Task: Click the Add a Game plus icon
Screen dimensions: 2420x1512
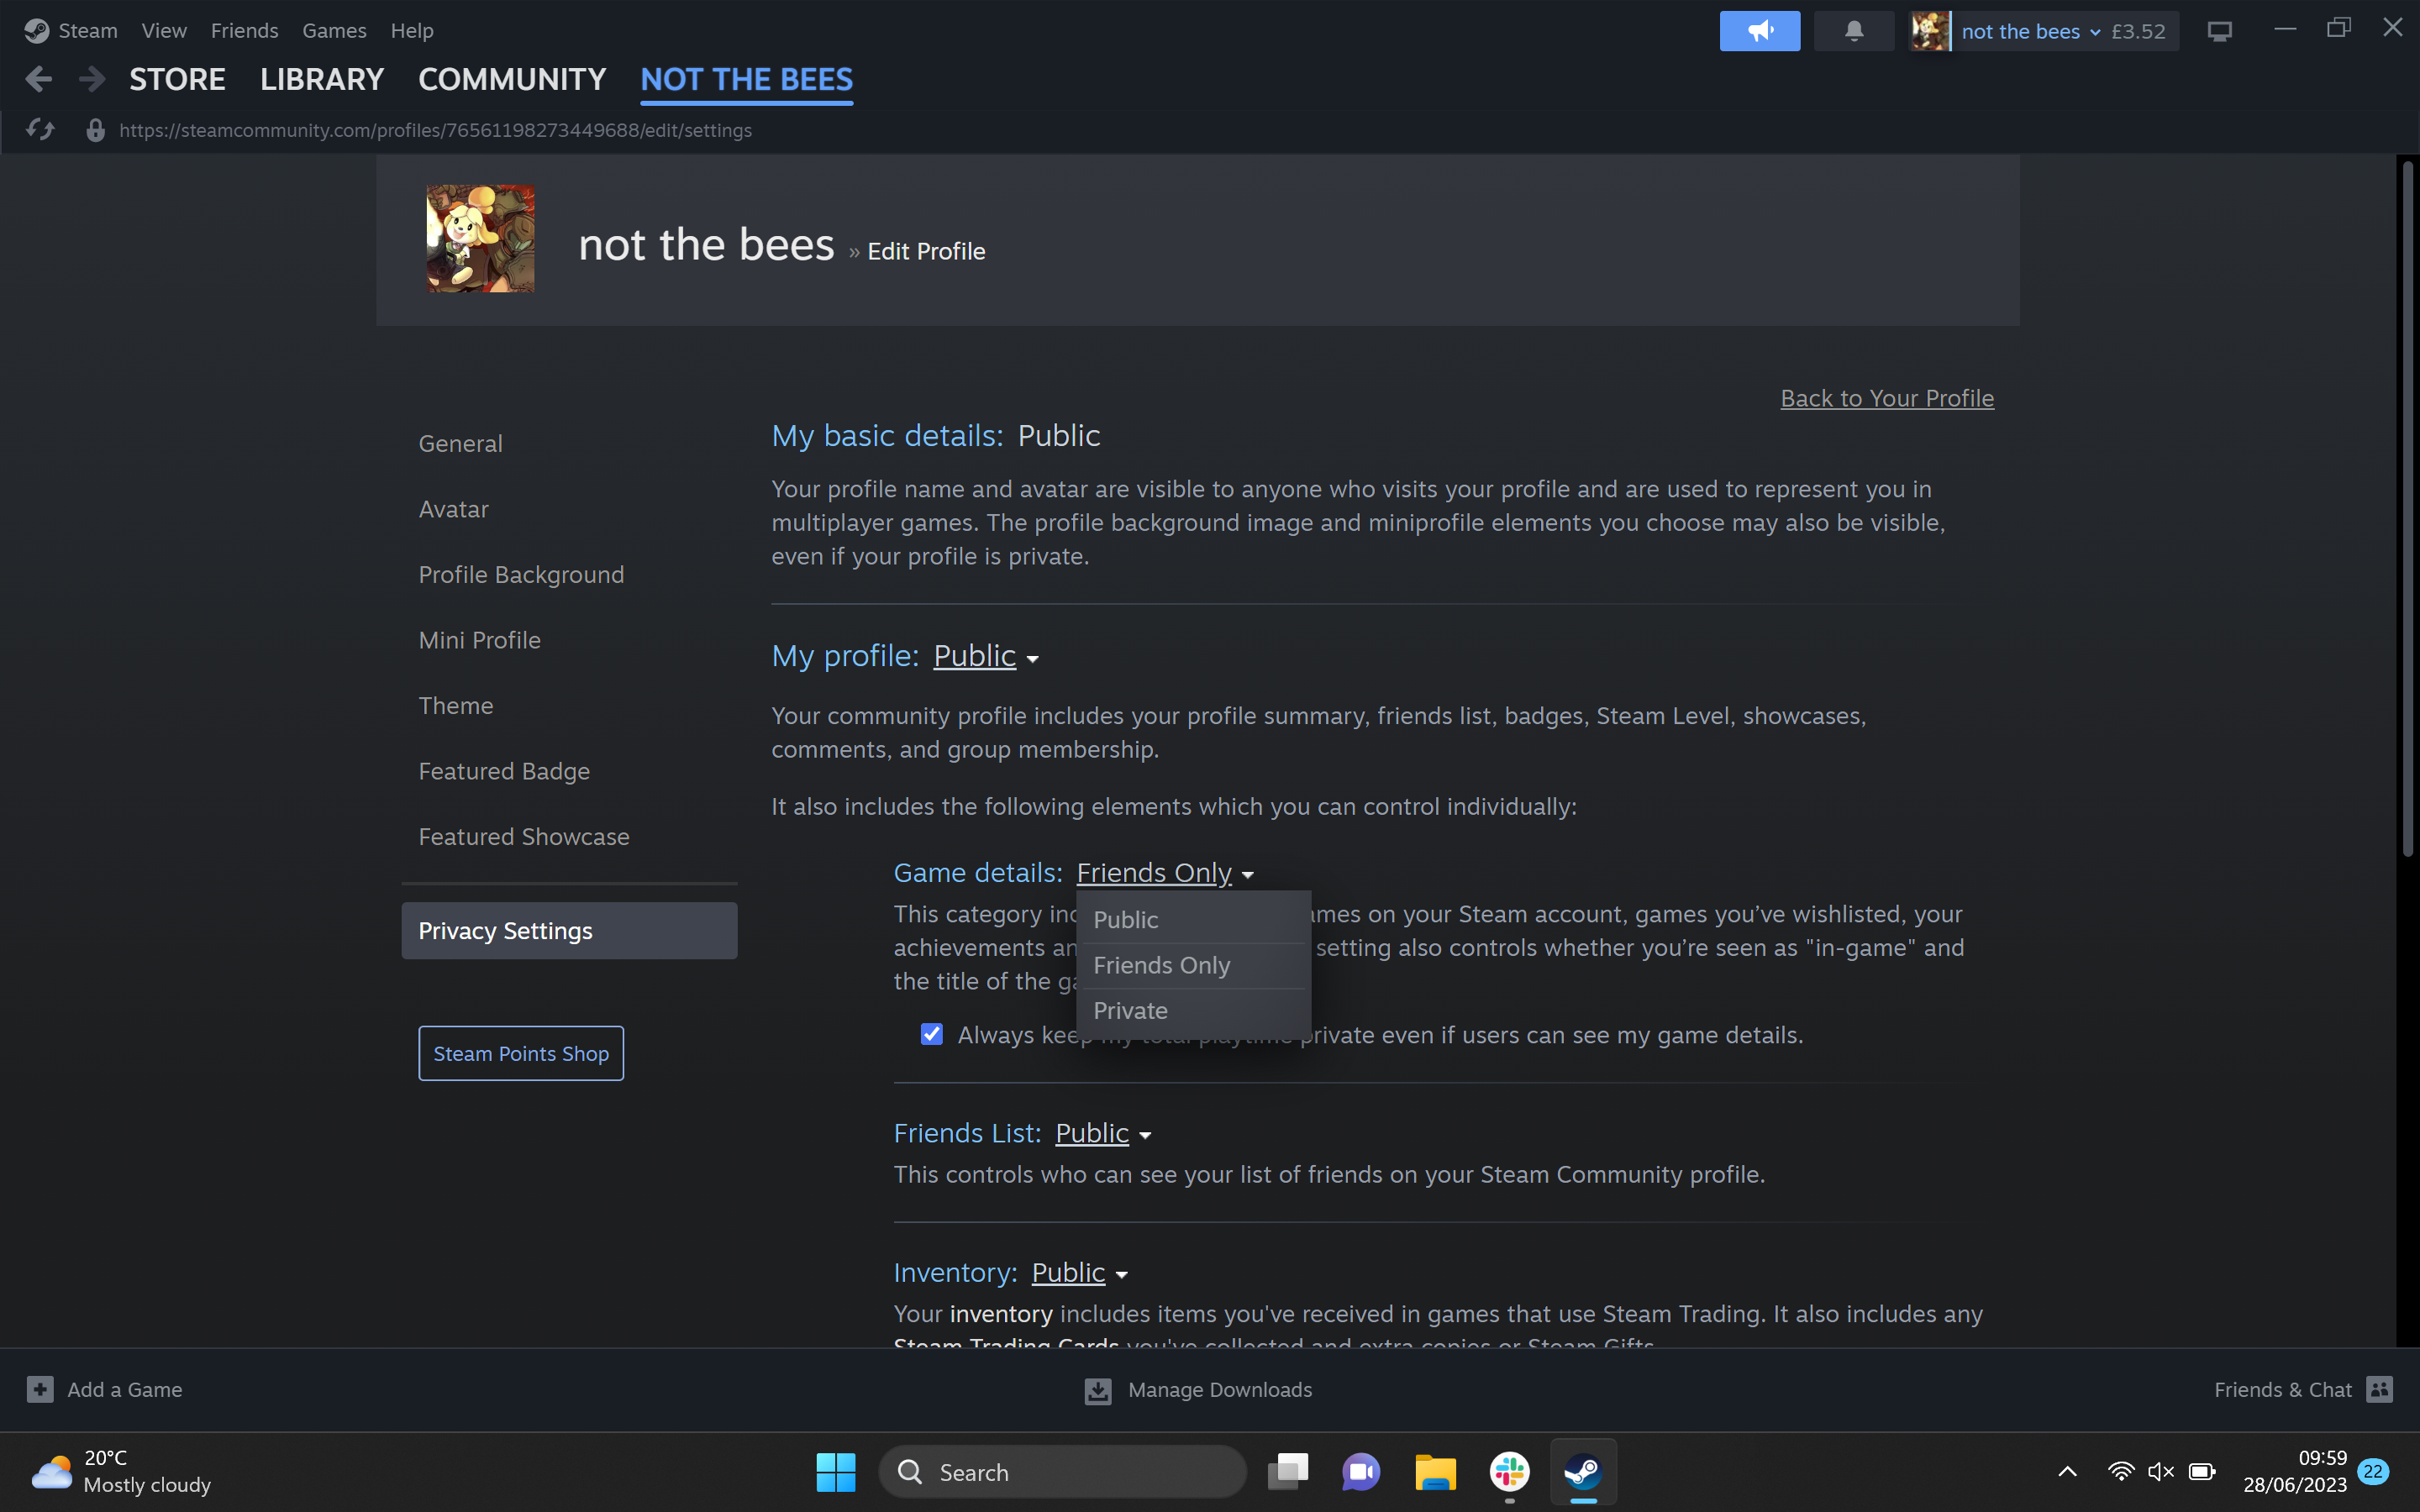Action: 40,1389
